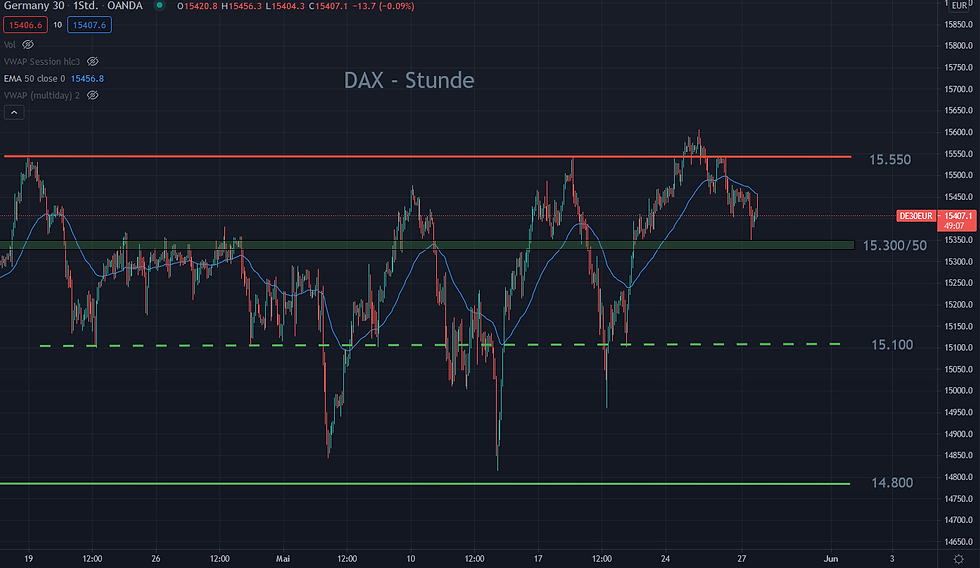The width and height of the screenshot is (980, 568).
Task: Click the 14.800 level annotation
Action: 892,482
